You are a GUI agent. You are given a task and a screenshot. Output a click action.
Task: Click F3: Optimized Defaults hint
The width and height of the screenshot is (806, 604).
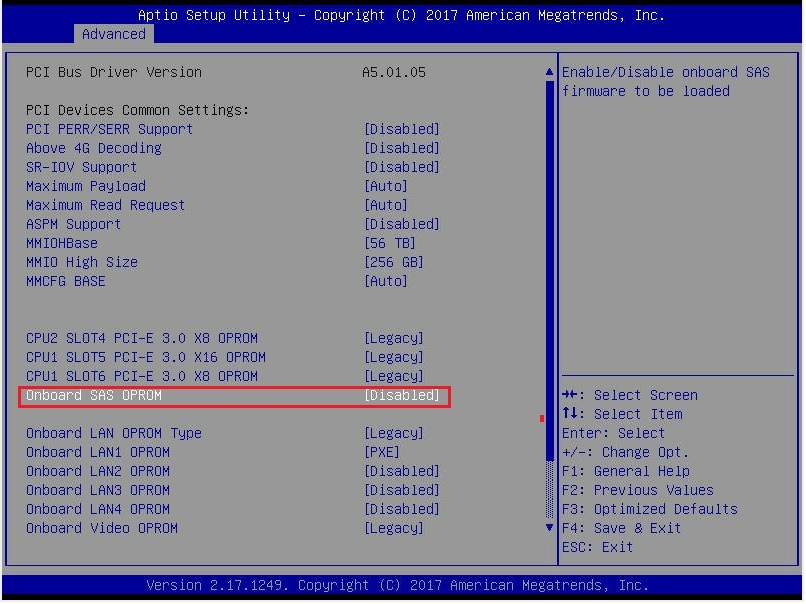click(x=649, y=509)
